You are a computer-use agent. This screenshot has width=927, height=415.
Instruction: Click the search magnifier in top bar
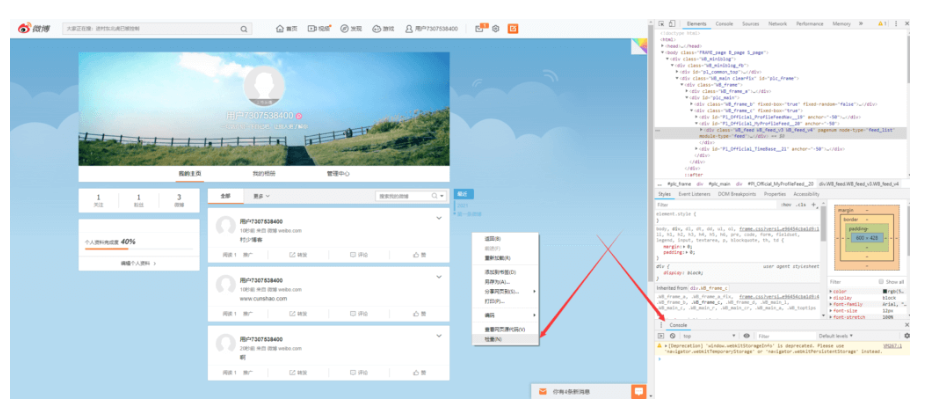(244, 29)
